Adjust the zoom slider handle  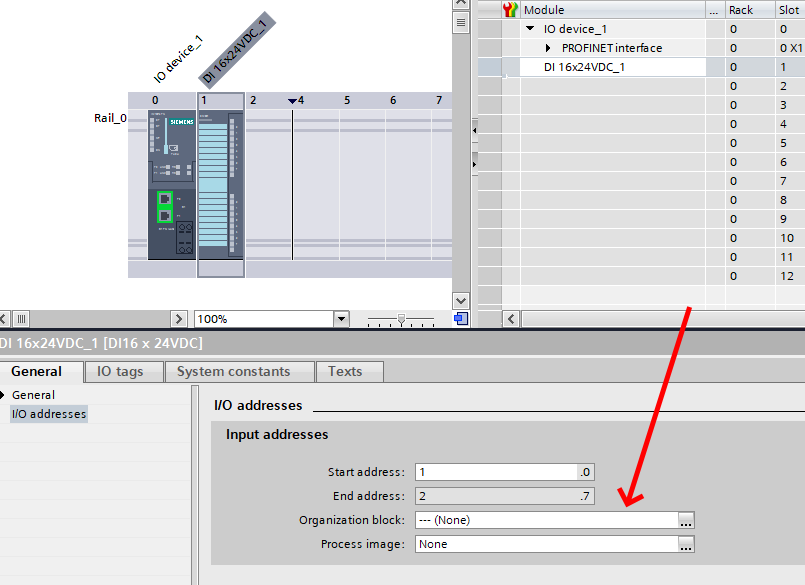[401, 319]
